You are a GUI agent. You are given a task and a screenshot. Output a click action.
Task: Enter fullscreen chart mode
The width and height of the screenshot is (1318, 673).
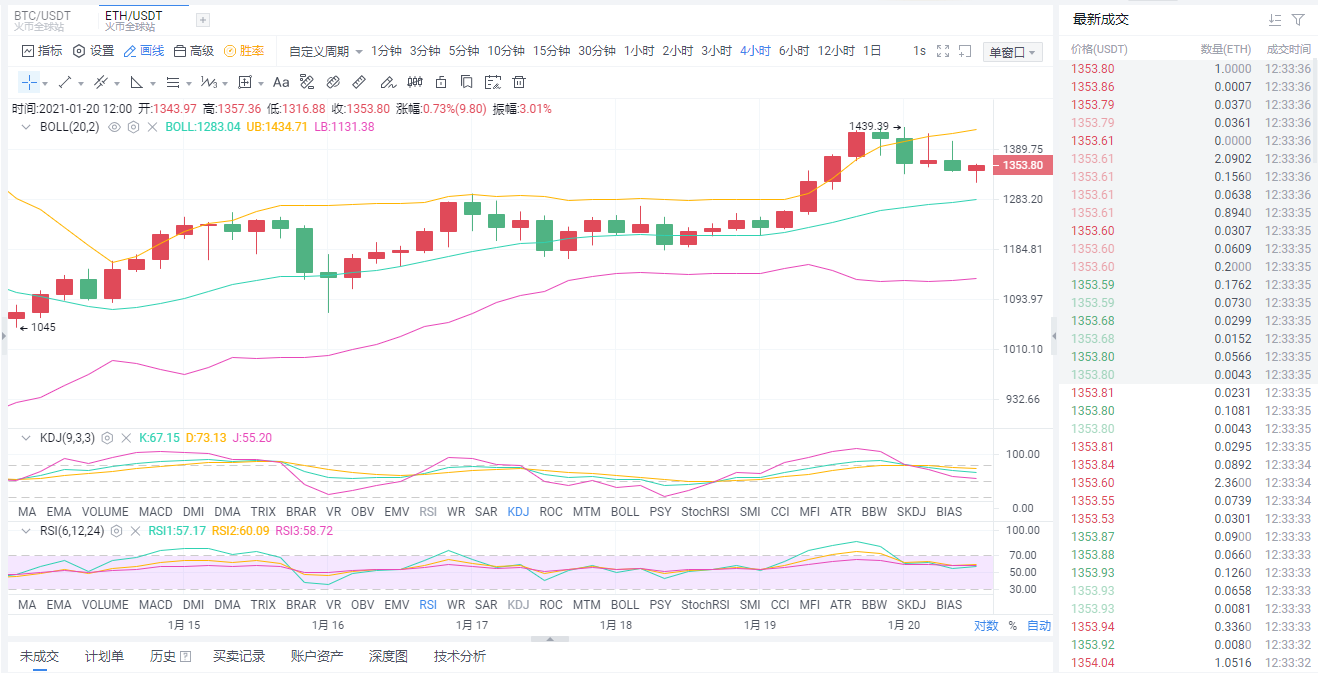pos(941,50)
